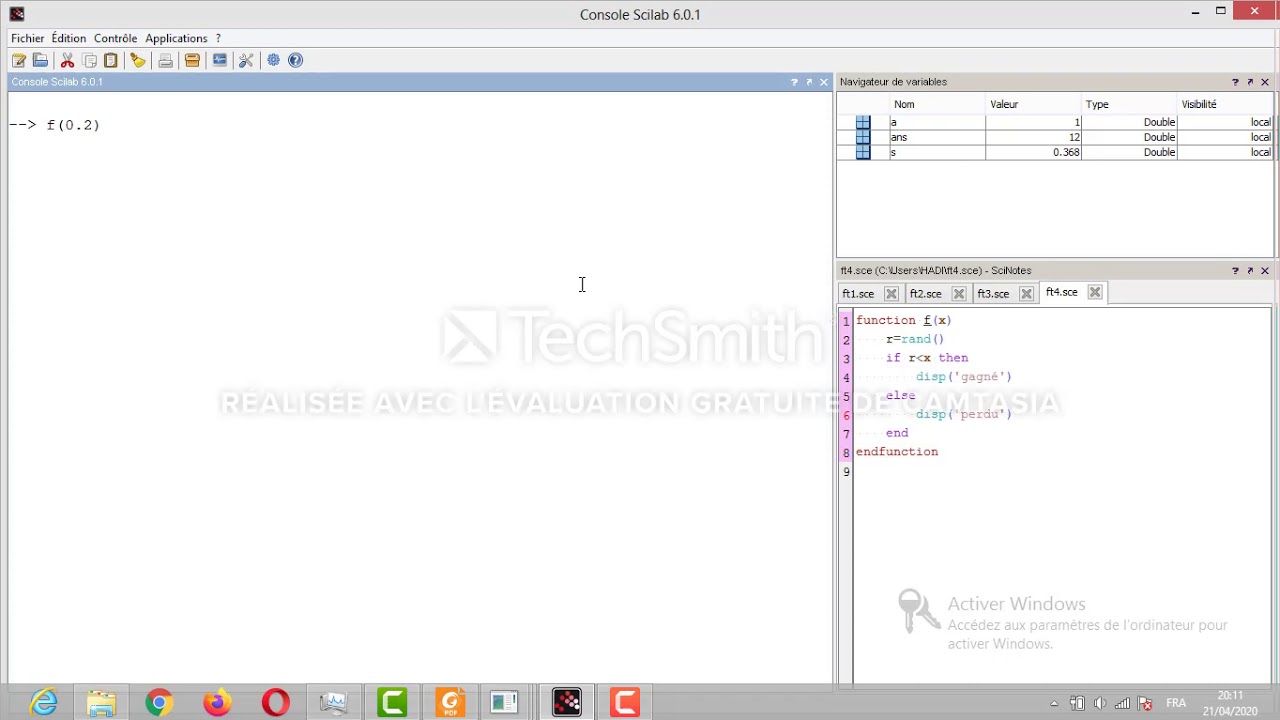Show hidden system tray icons

1054,703
